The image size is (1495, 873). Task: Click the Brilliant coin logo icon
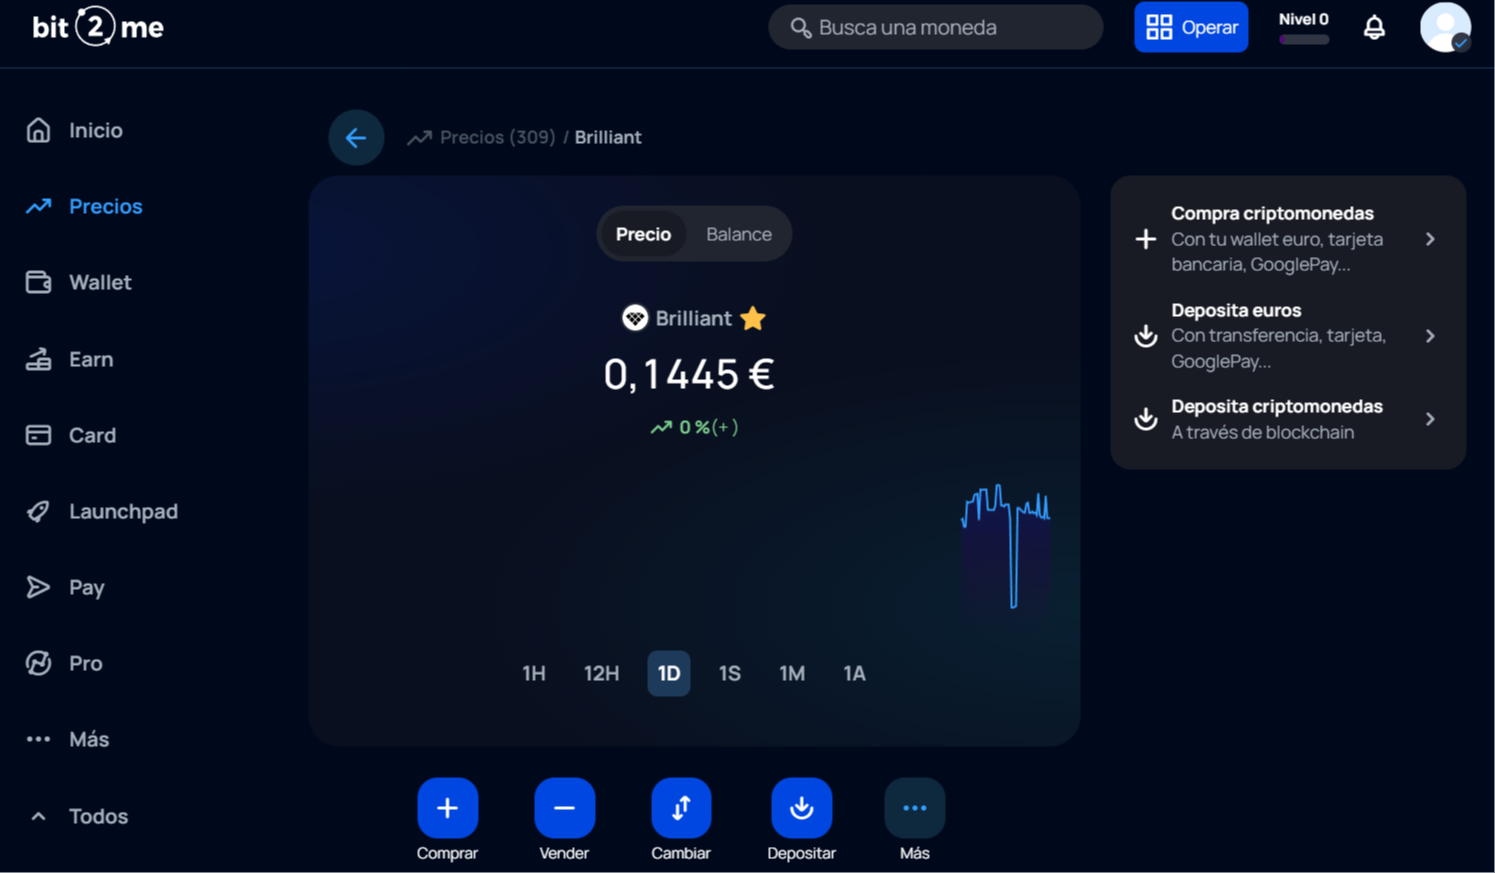[x=635, y=318]
